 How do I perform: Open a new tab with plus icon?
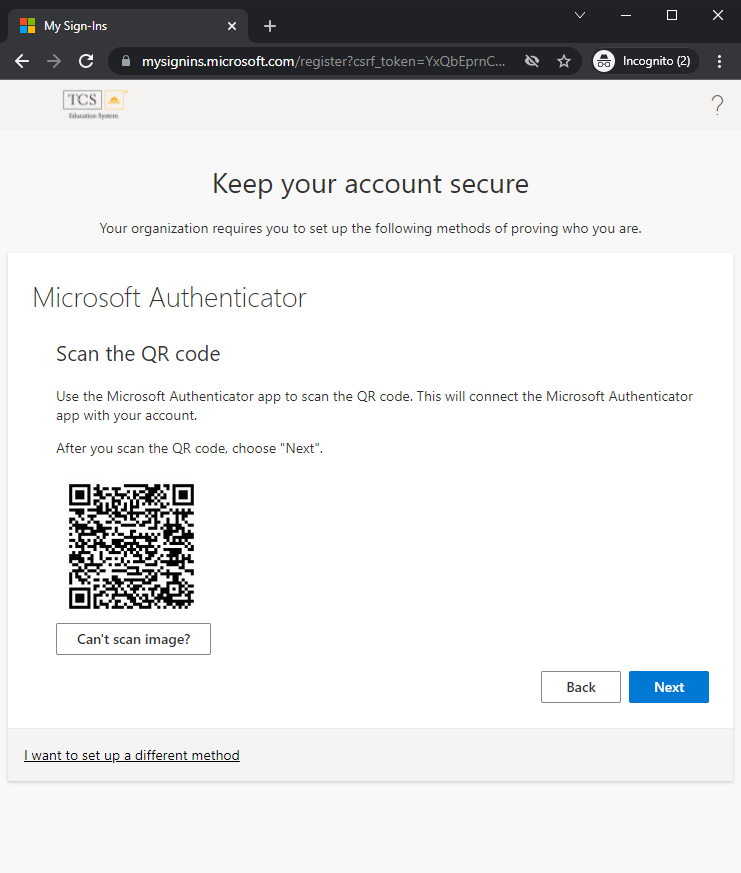point(270,26)
